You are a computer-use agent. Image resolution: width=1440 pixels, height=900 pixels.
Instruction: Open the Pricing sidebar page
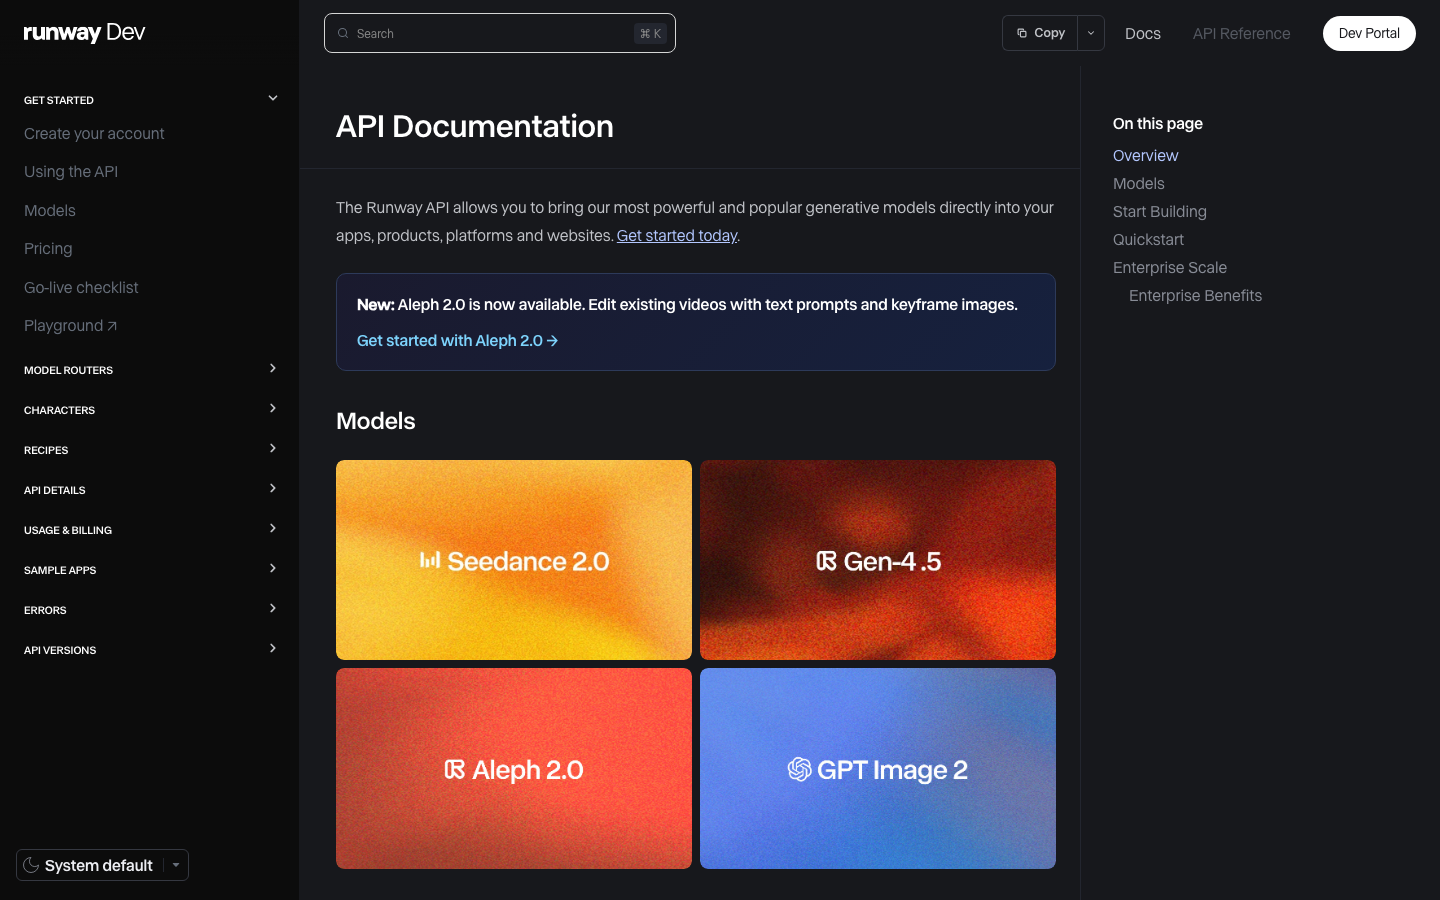48,248
